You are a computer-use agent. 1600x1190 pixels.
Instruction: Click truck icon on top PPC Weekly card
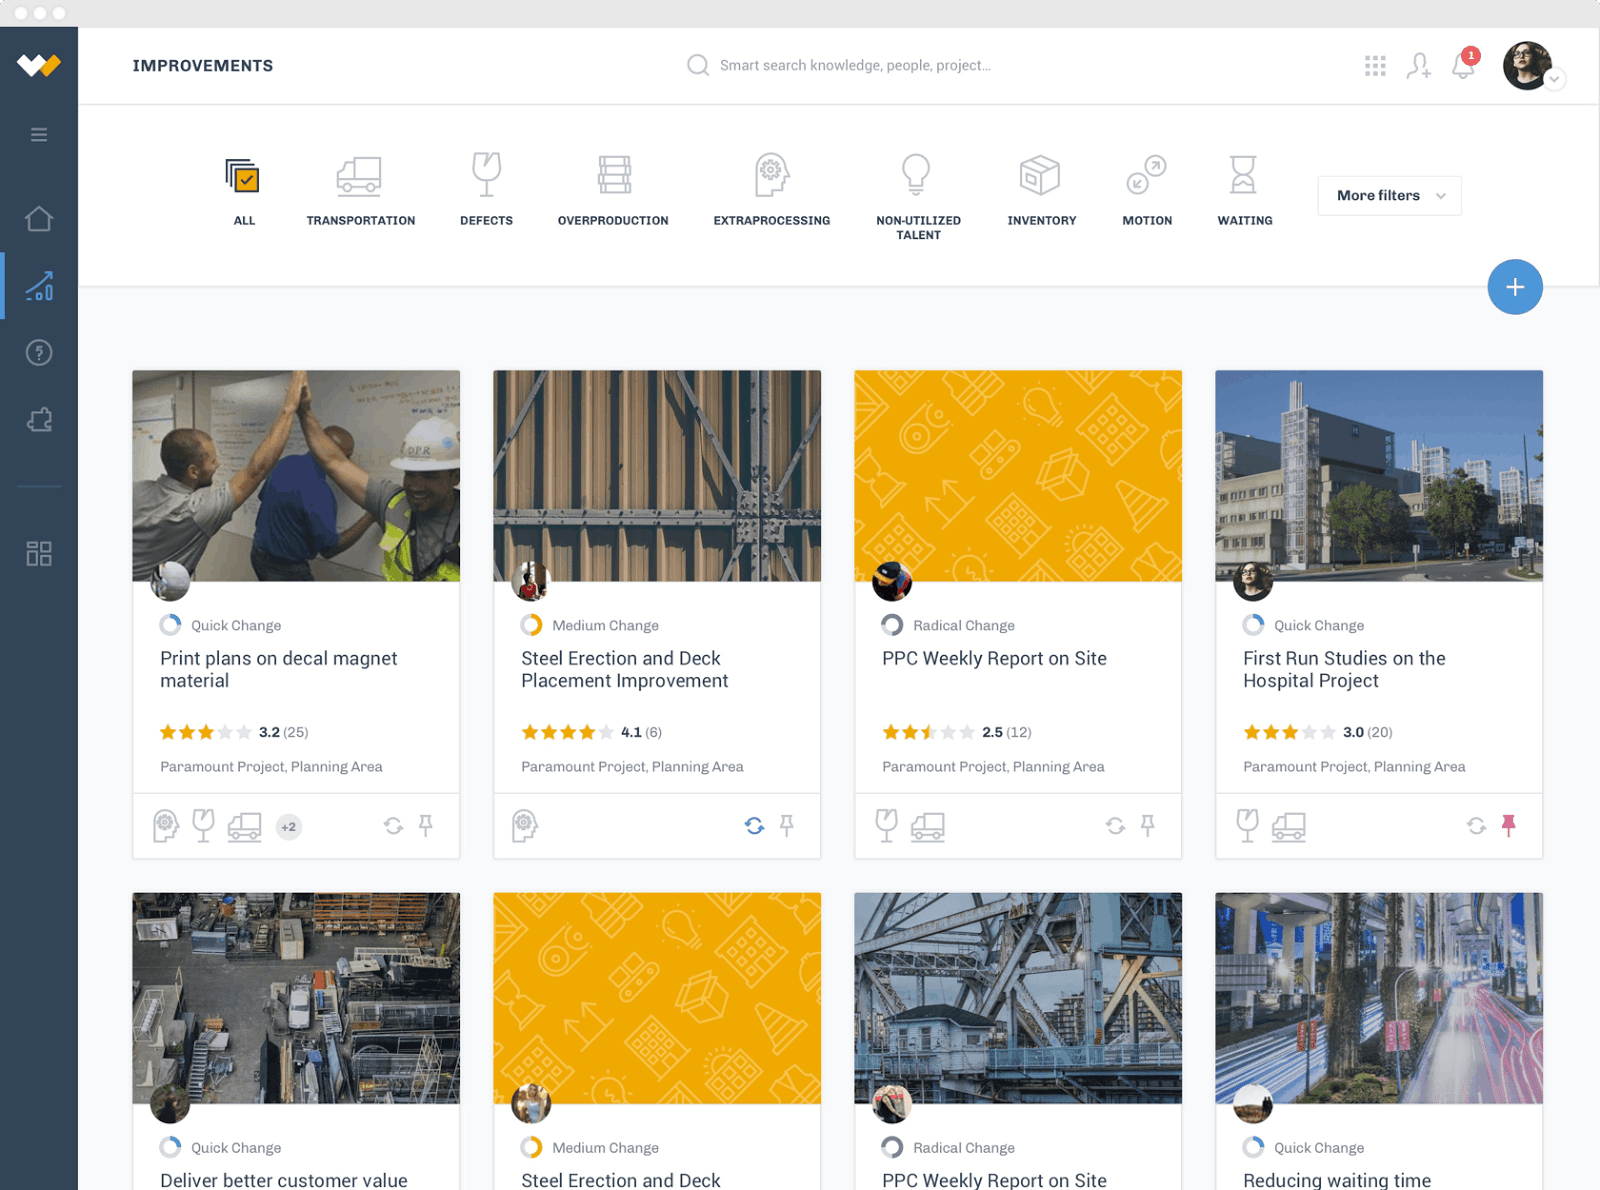pos(928,827)
